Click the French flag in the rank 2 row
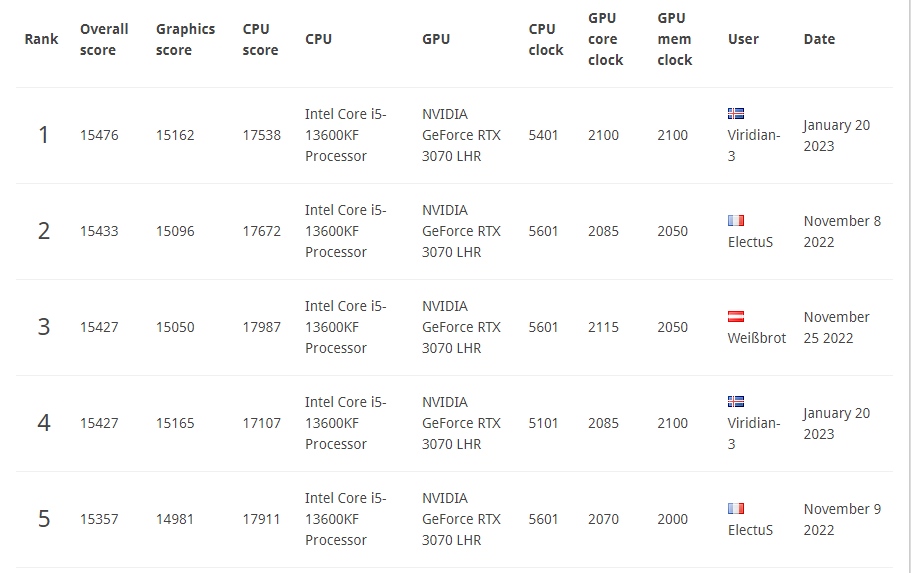This screenshot has width=911, height=573. (736, 220)
